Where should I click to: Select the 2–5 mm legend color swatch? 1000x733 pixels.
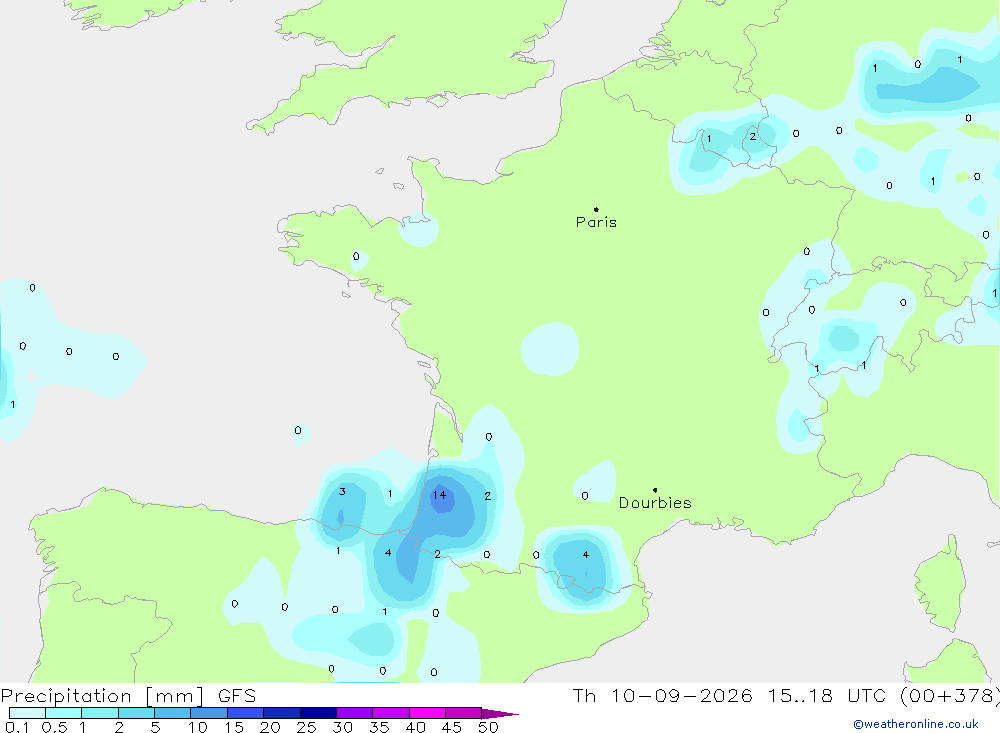coord(136,713)
